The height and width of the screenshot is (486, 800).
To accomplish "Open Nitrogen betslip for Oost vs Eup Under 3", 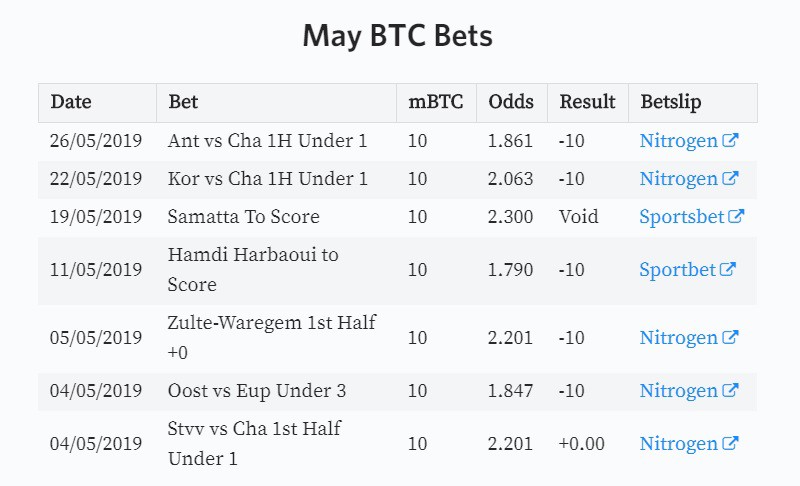I will (679, 391).
